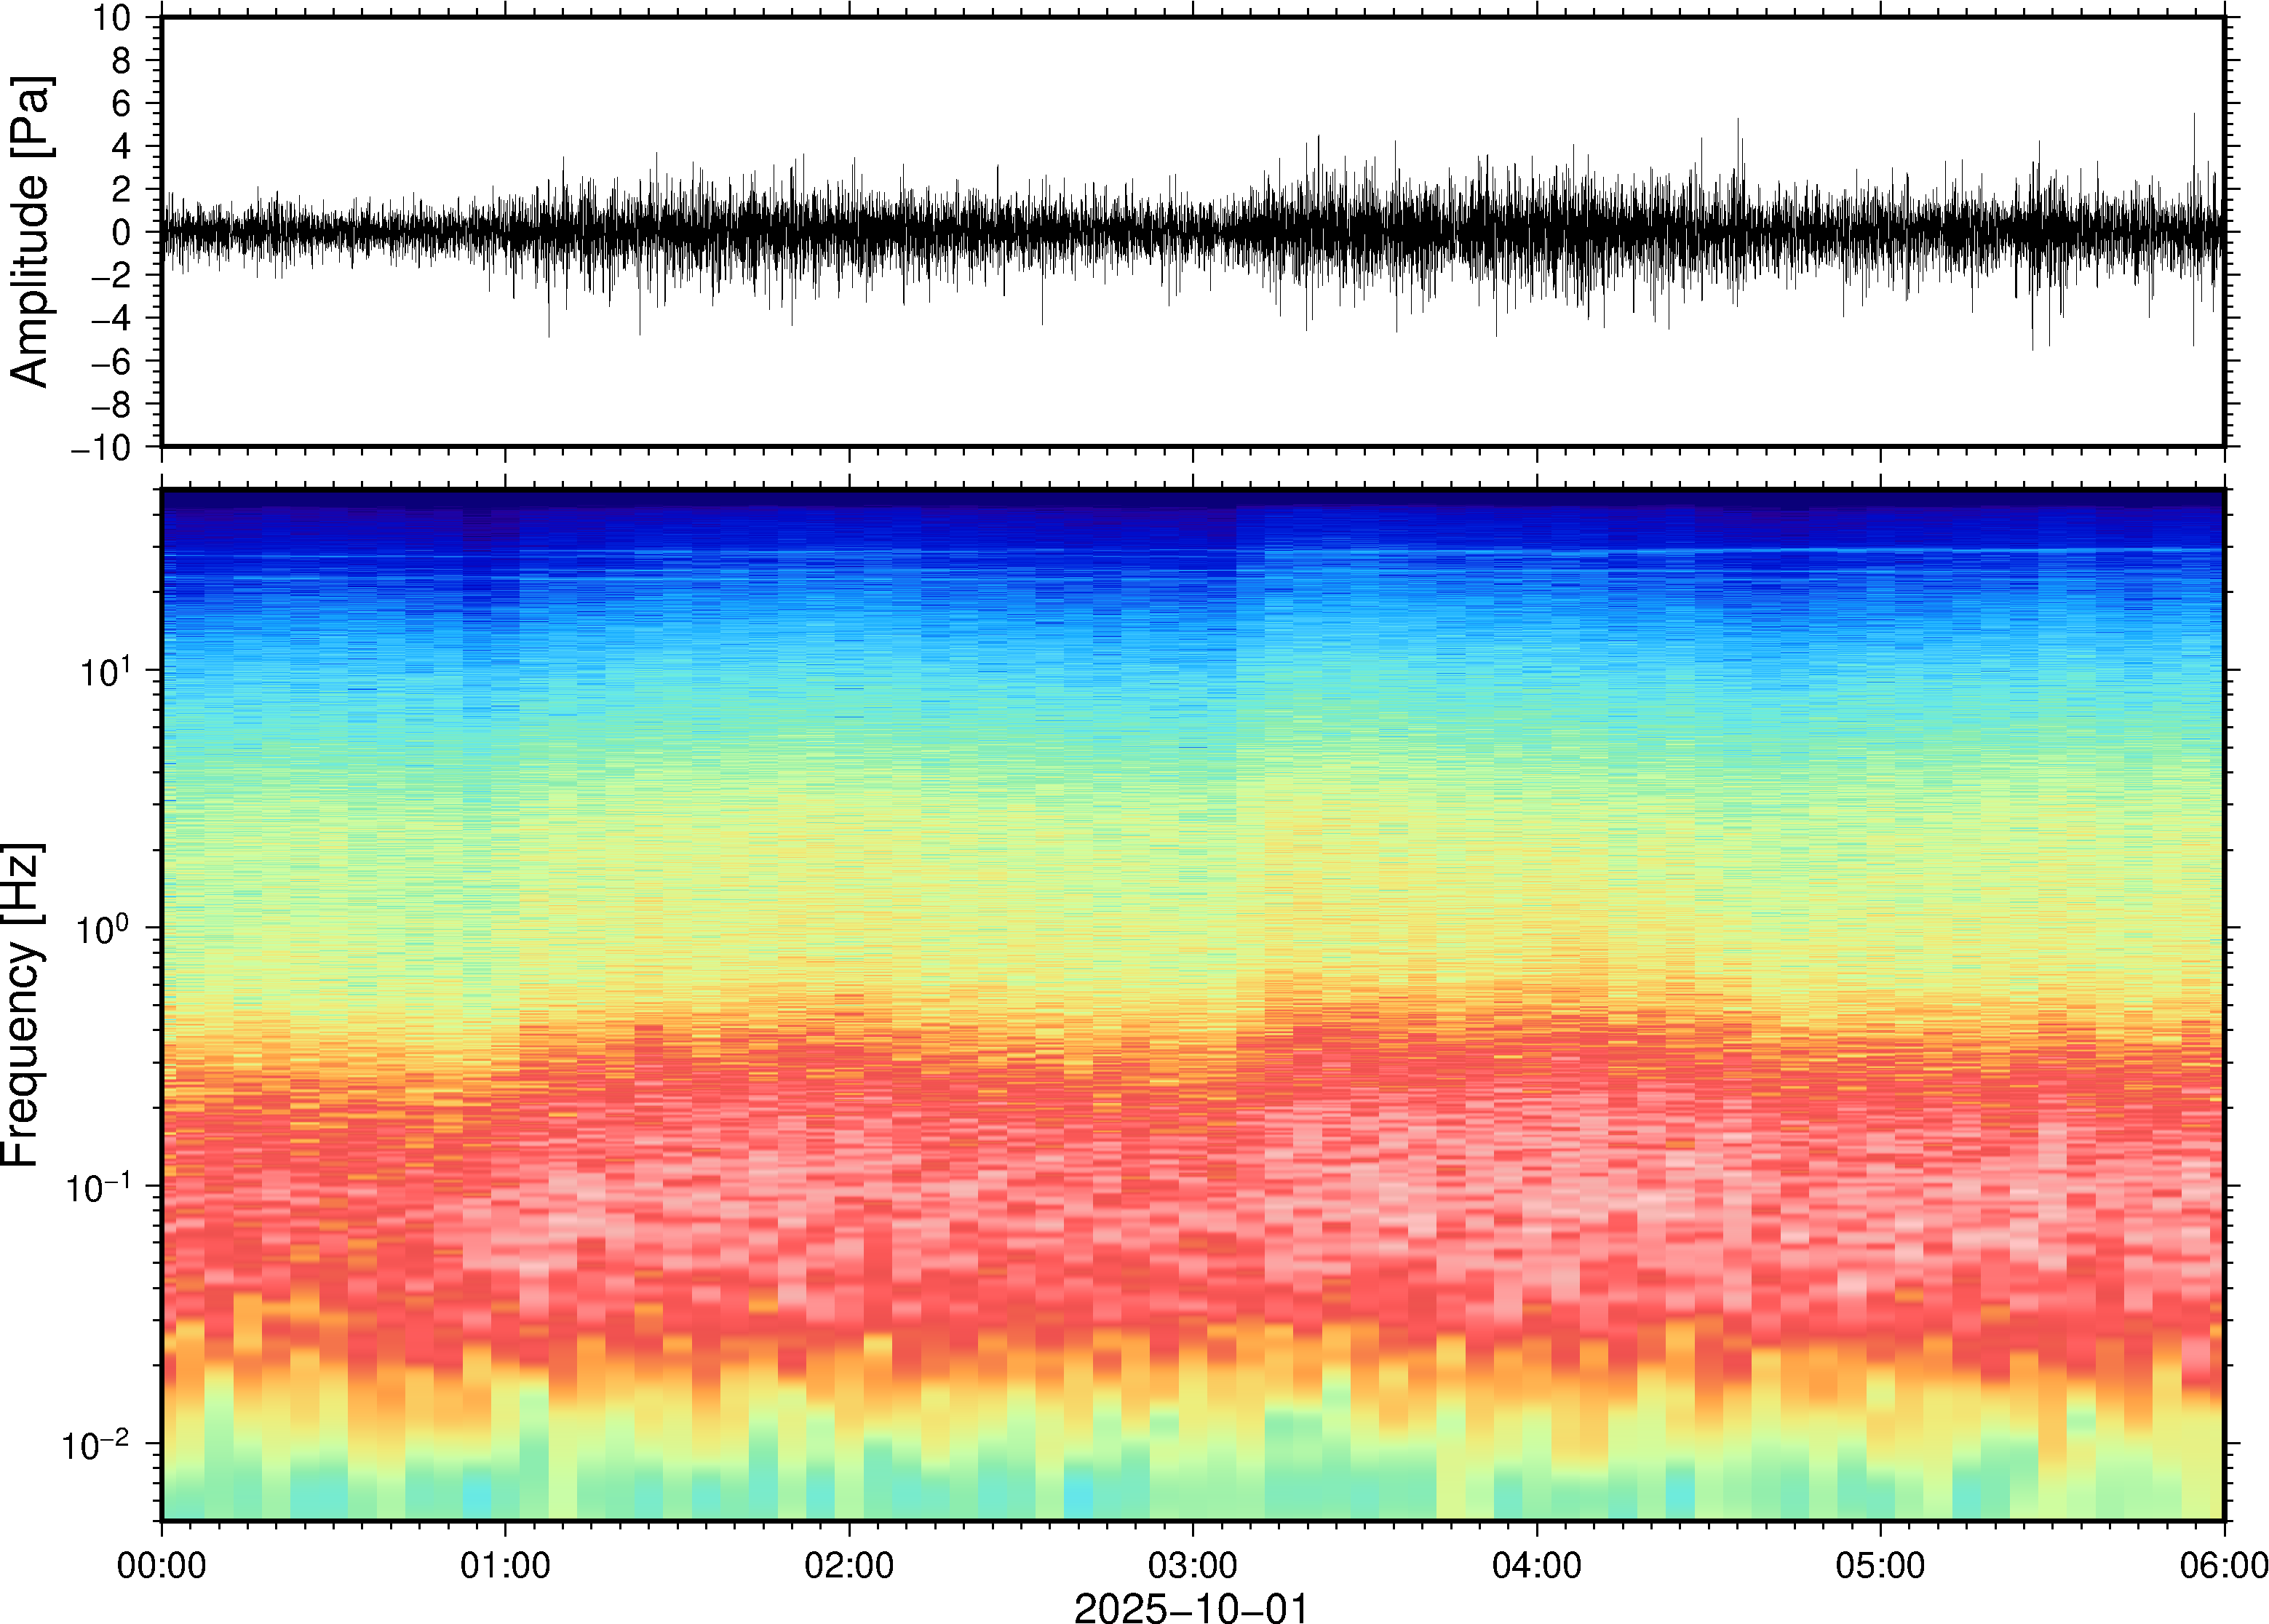Click the Frequency [Hz] axis title
This screenshot has height=1624, width=2269.
coord(22,1004)
